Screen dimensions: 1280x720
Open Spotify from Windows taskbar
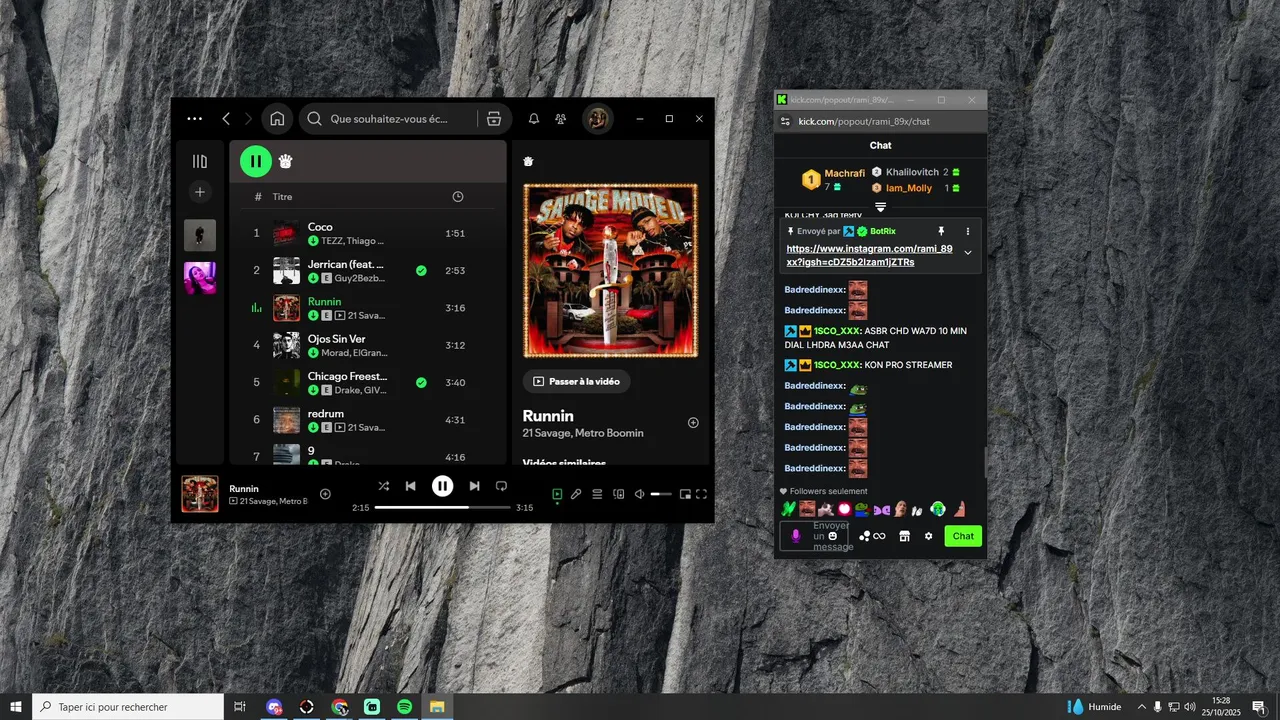(x=404, y=707)
